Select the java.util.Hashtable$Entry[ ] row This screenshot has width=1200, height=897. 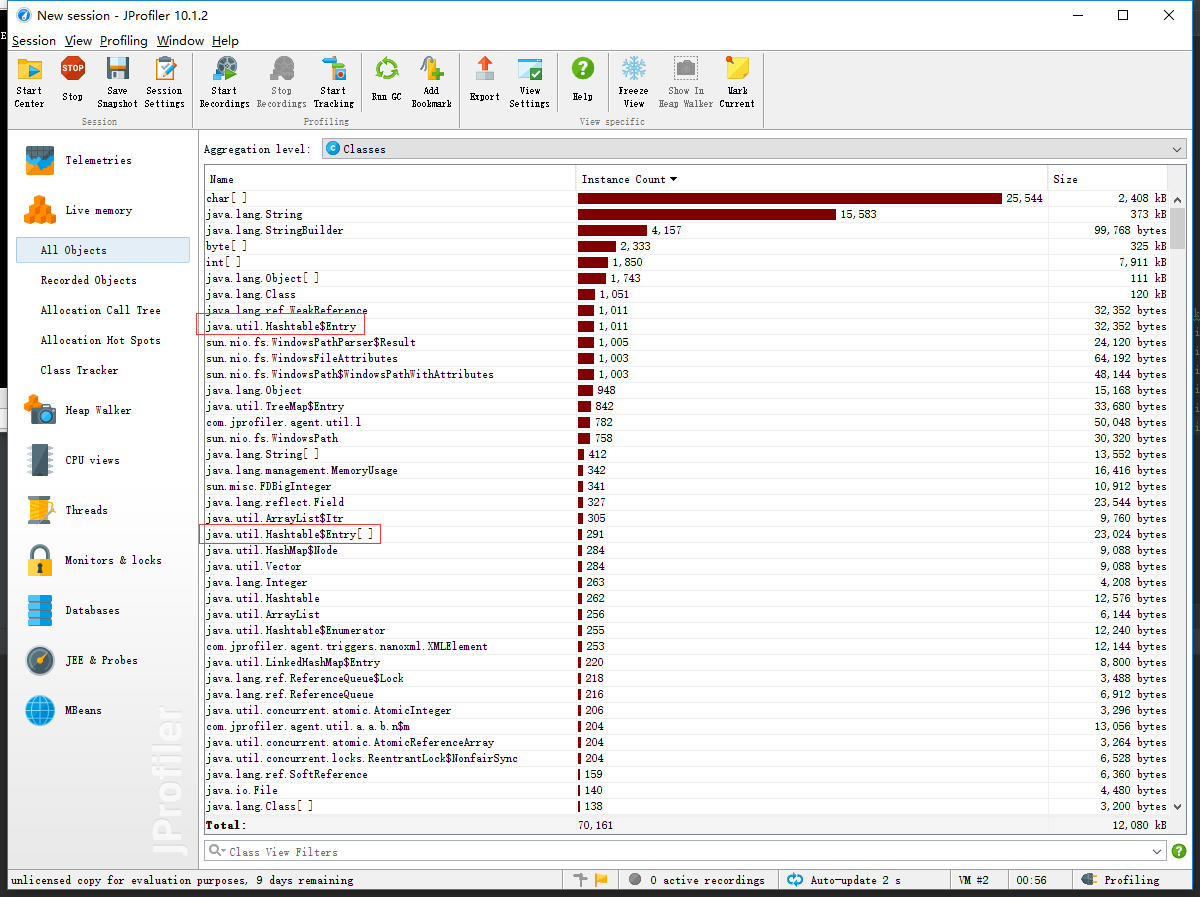(x=687, y=534)
